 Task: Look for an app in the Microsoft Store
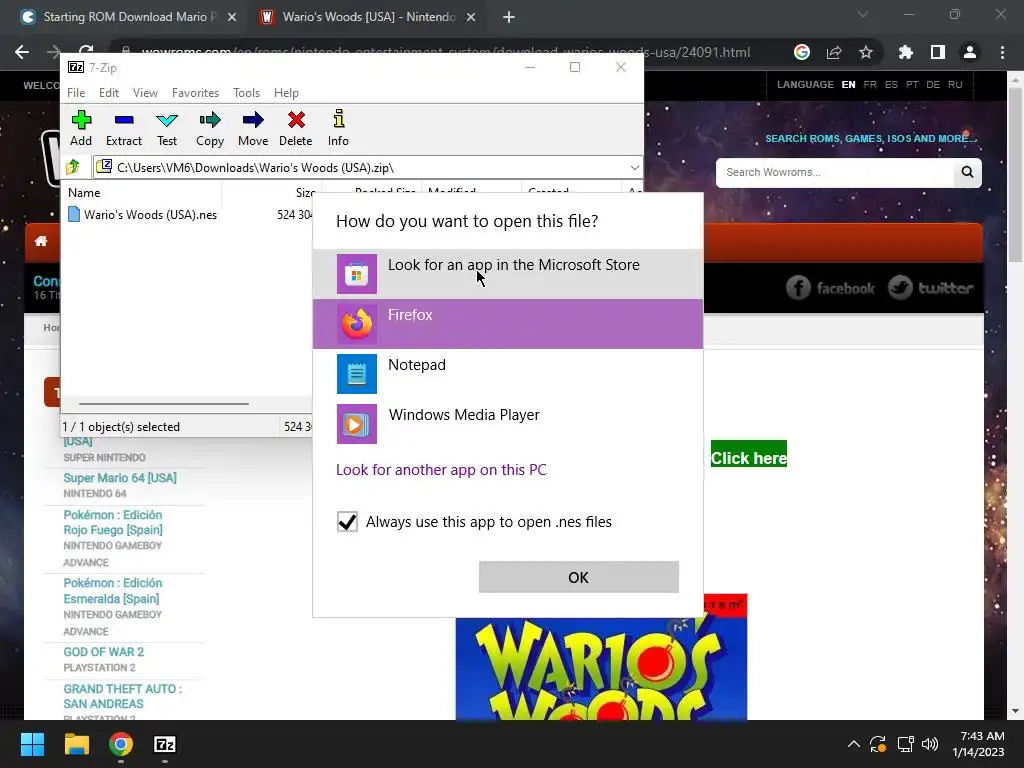click(508, 274)
